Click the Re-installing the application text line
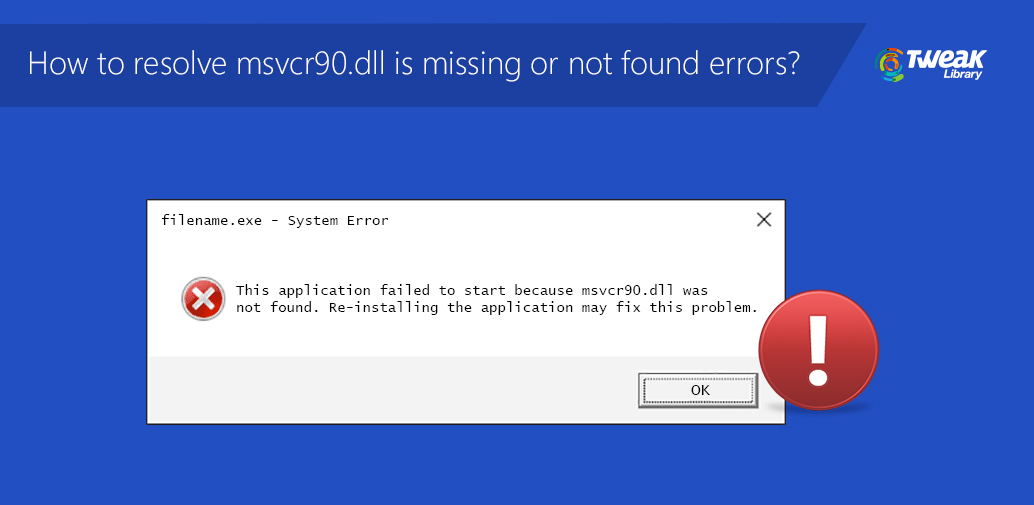This screenshot has height=505, width=1034. pos(497,308)
